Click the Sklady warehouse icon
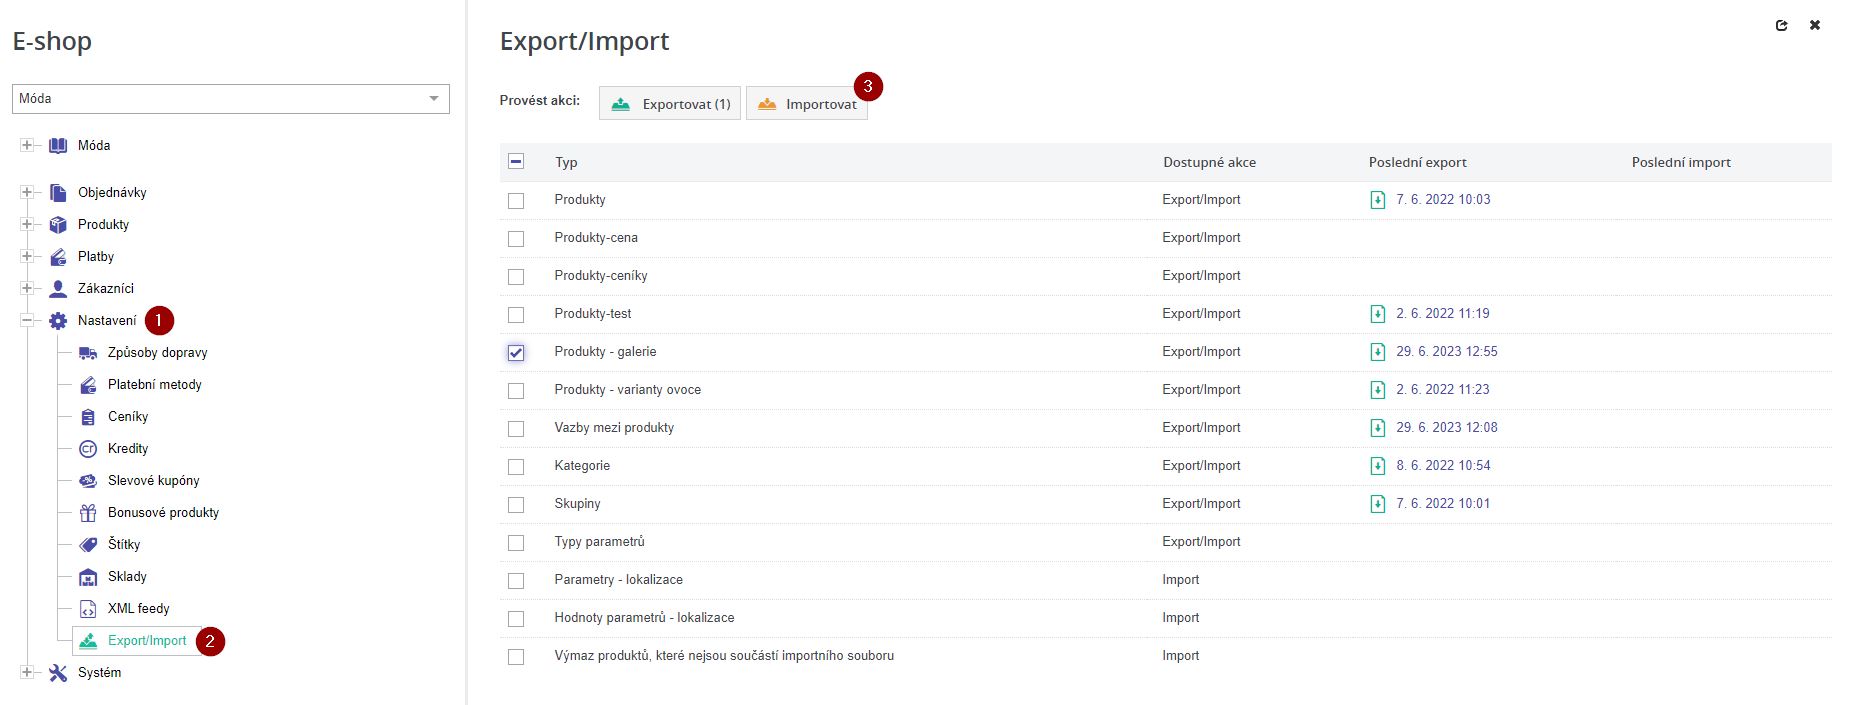The image size is (1857, 705). 88,577
